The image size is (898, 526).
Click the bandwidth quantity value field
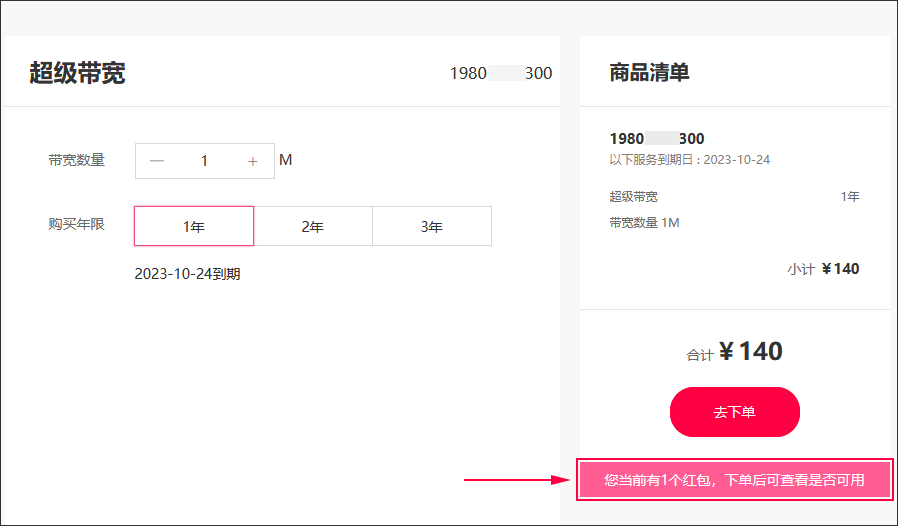[204, 161]
